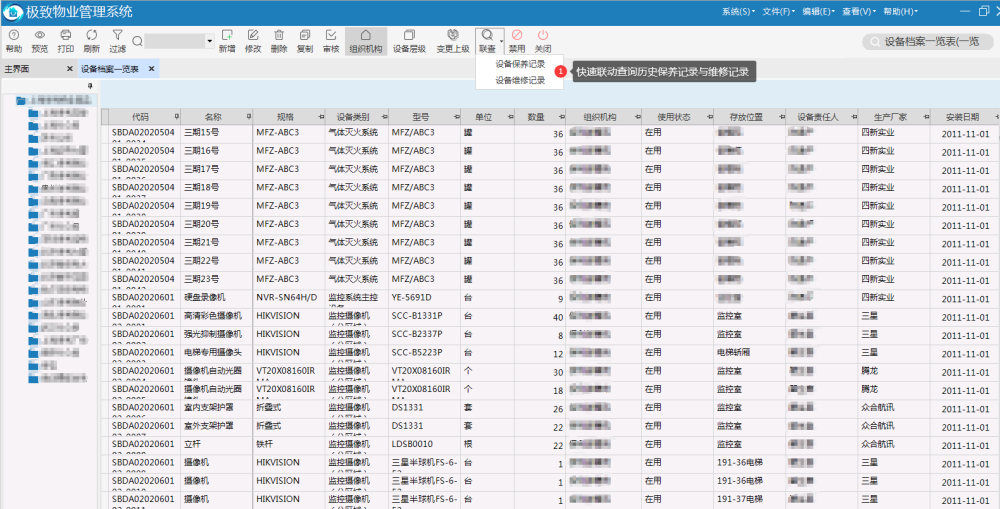Image resolution: width=1000 pixels, height=509 pixels.
Task: Click the 数量 column header pin icon
Action: pos(561,117)
